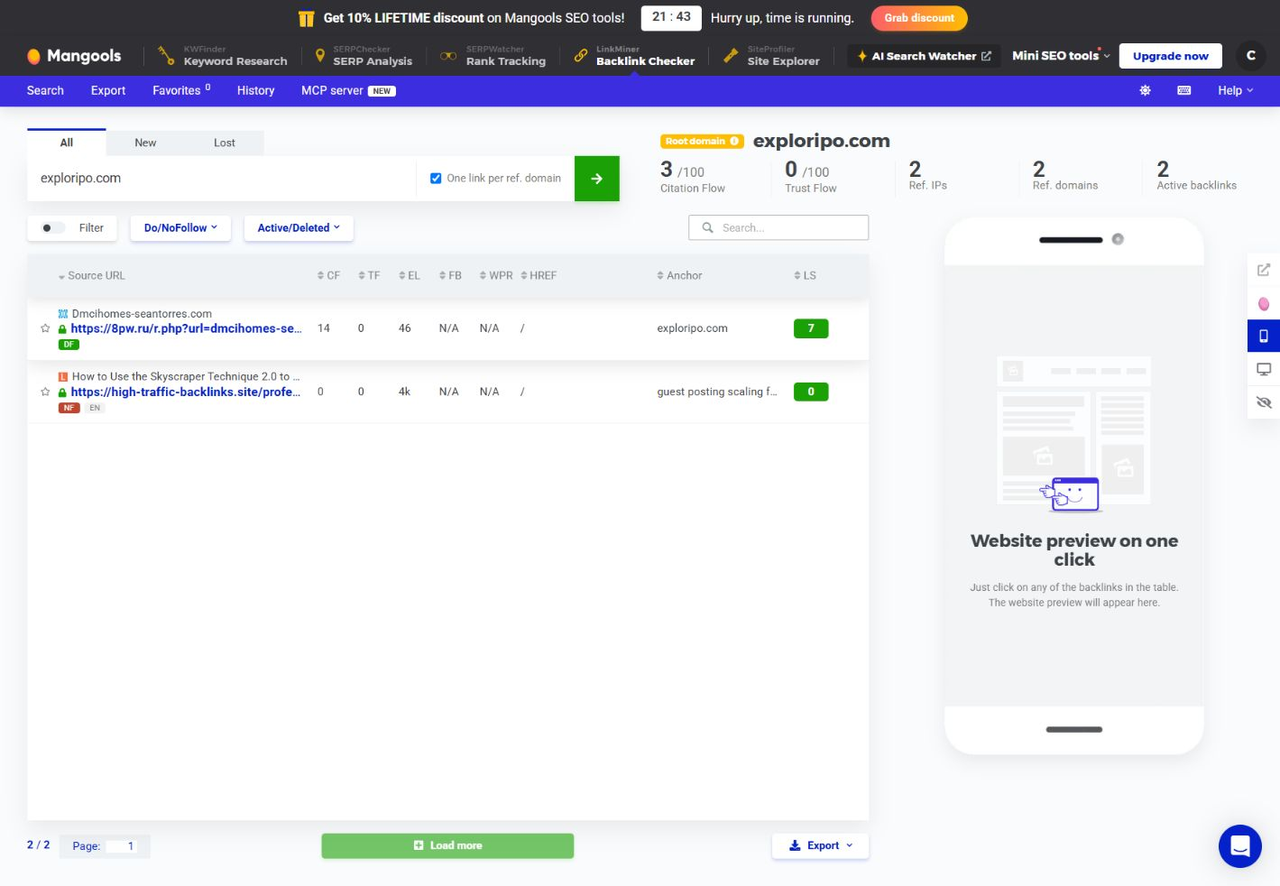Open SiteProfiler Site Explorer tool
The height and width of the screenshot is (886, 1280).
pyautogui.click(x=772, y=56)
